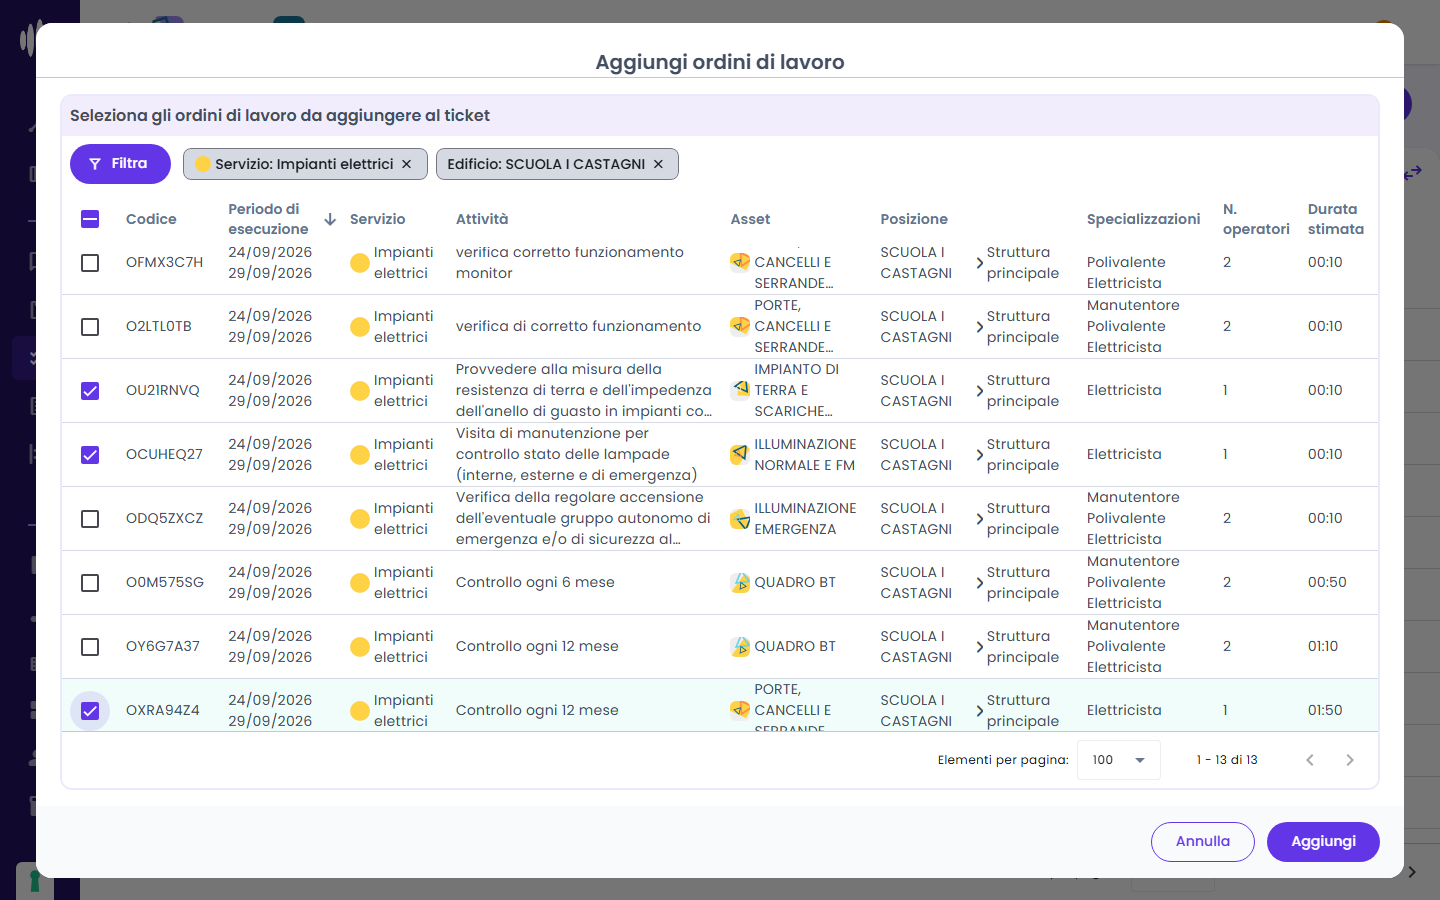Image resolution: width=1440 pixels, height=900 pixels.
Task: Click the QUADRO BT icon in row O0M575SG
Action: 740,582
